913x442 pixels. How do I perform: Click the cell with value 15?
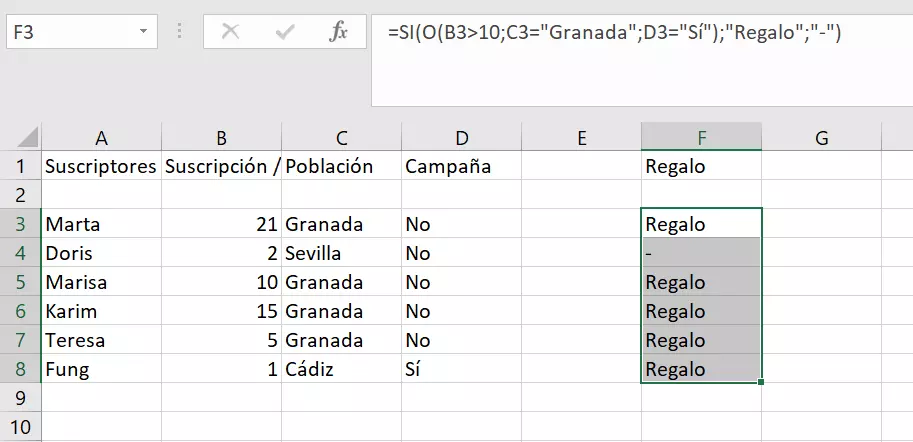pyautogui.click(x=221, y=311)
